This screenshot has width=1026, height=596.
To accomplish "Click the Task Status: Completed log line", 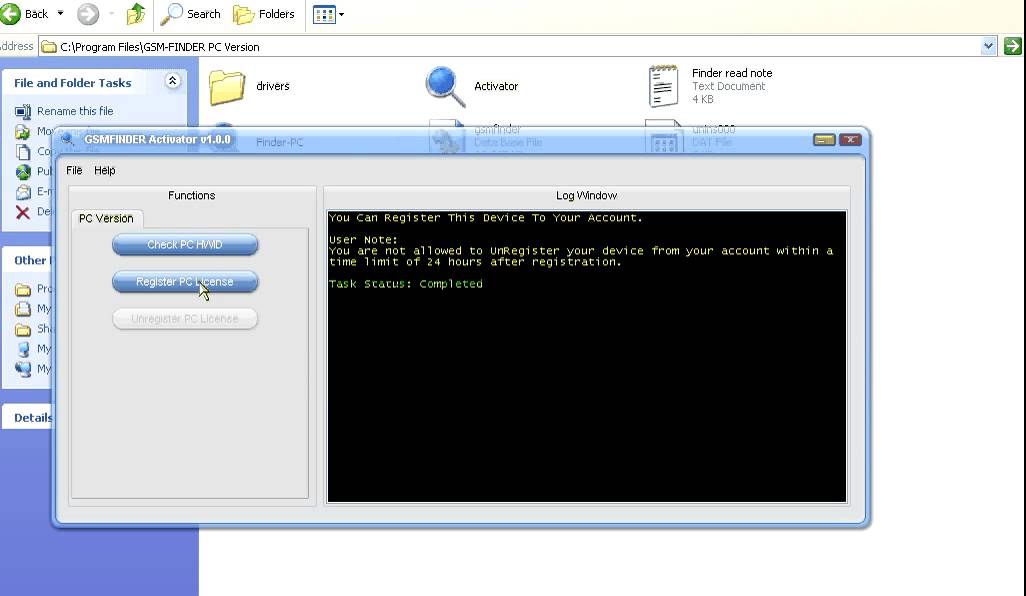I will [406, 284].
